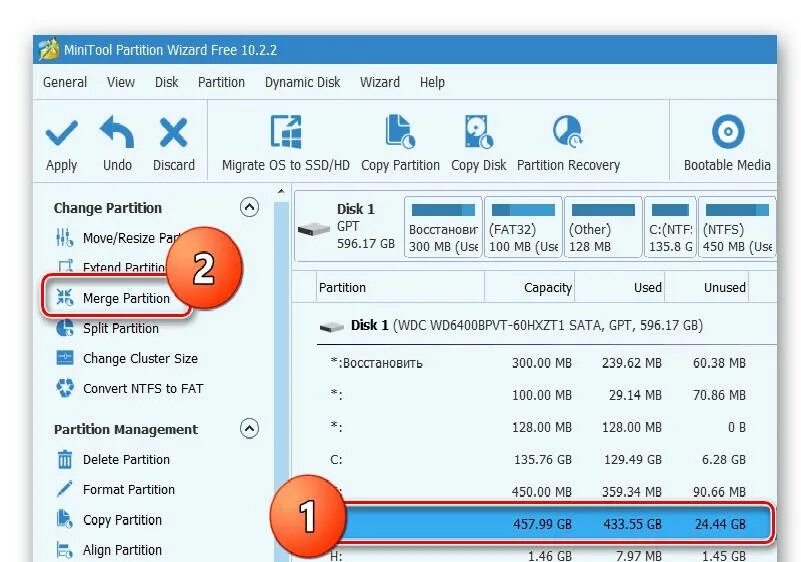Discard all pending changes
Image resolution: width=801 pixels, height=562 pixels.
tap(174, 144)
